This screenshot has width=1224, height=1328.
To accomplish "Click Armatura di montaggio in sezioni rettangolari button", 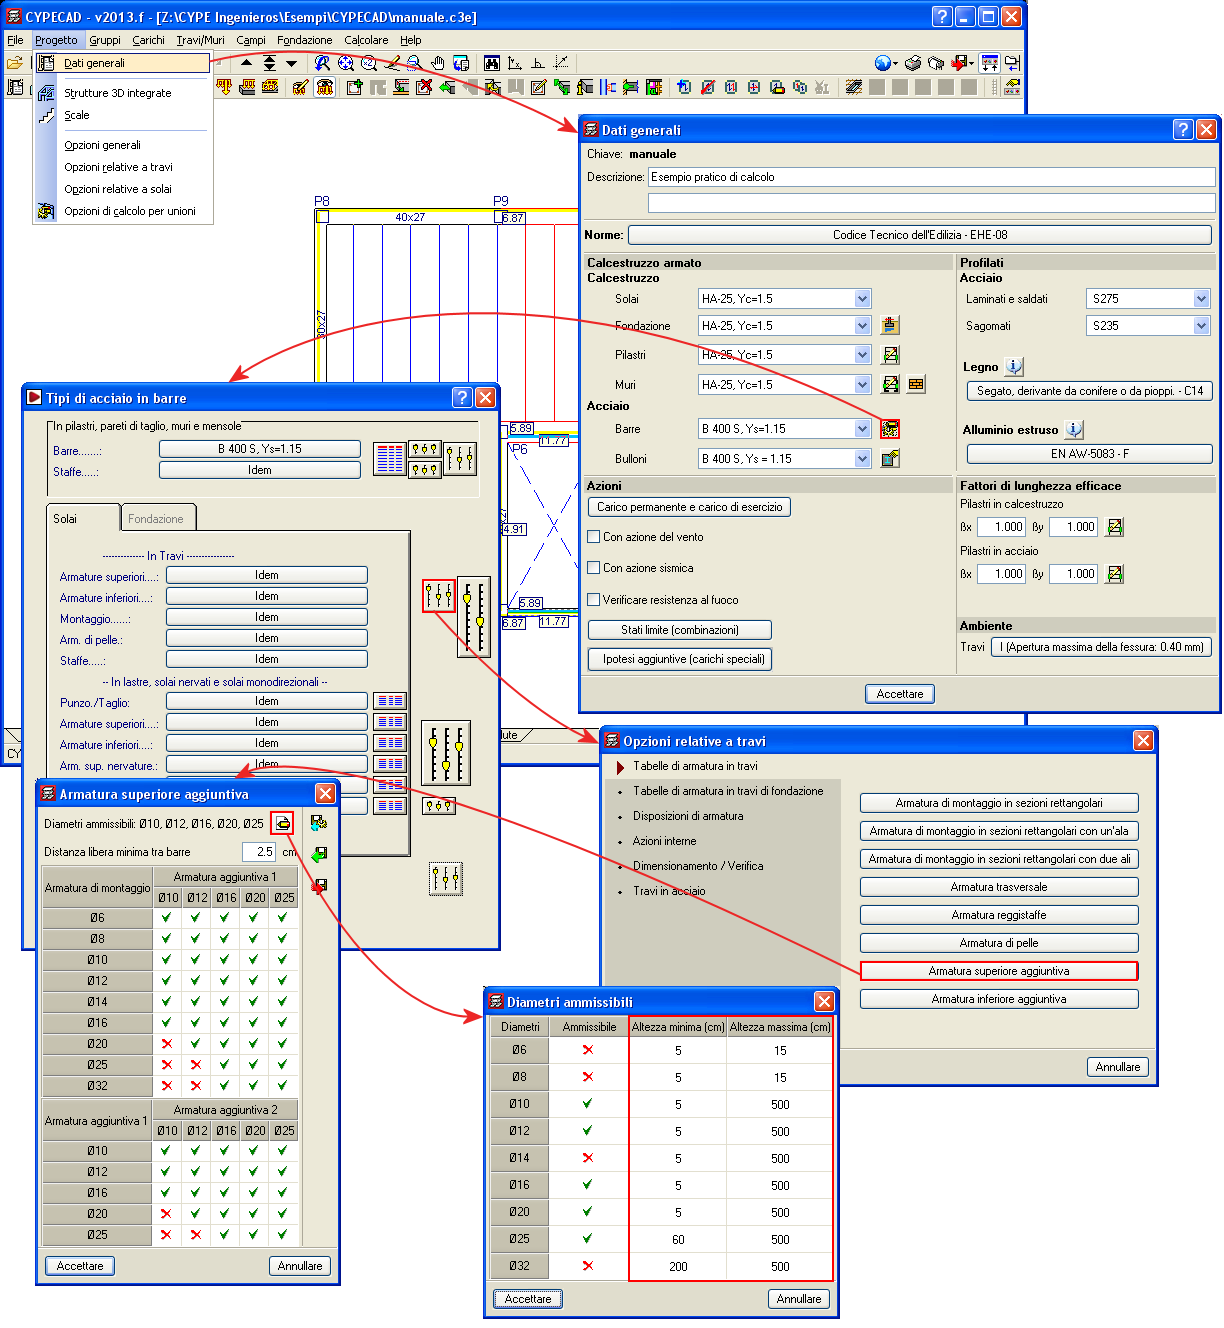I will pos(999,803).
